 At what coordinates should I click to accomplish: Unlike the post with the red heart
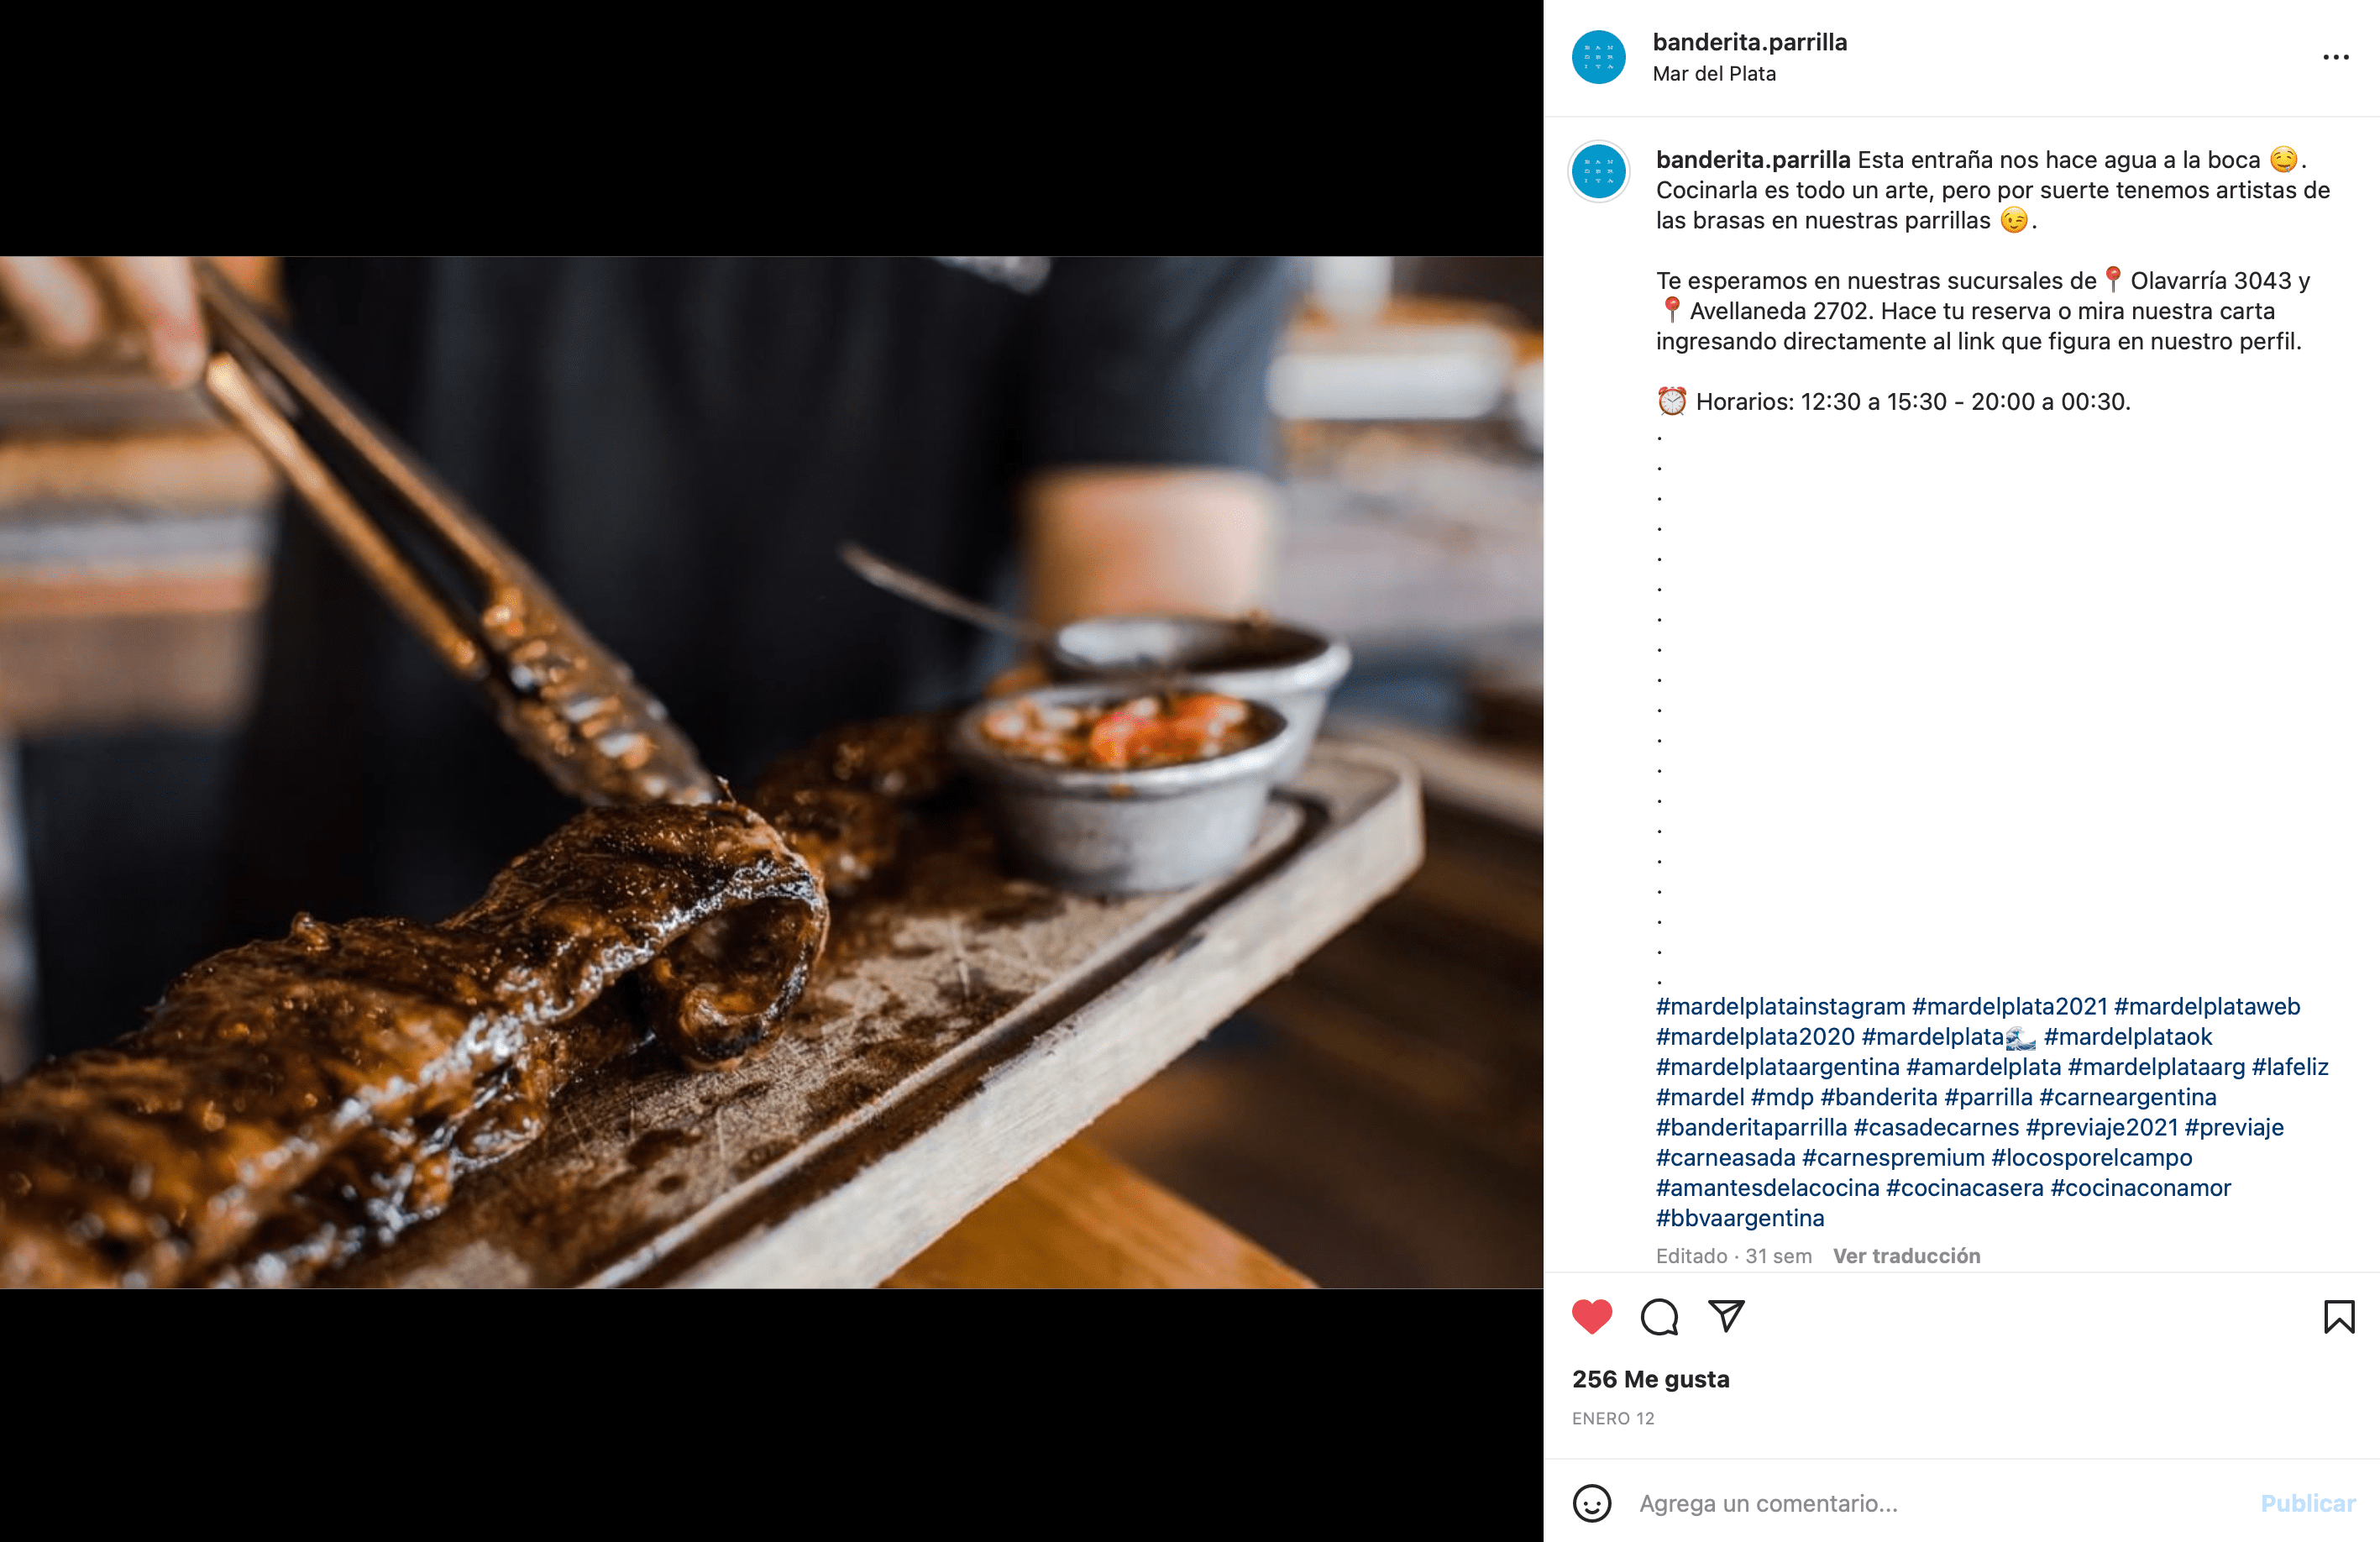[x=1592, y=1316]
